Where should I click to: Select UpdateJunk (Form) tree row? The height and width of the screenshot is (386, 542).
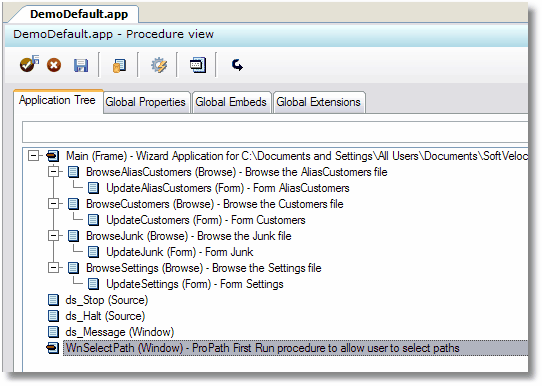[180, 252]
